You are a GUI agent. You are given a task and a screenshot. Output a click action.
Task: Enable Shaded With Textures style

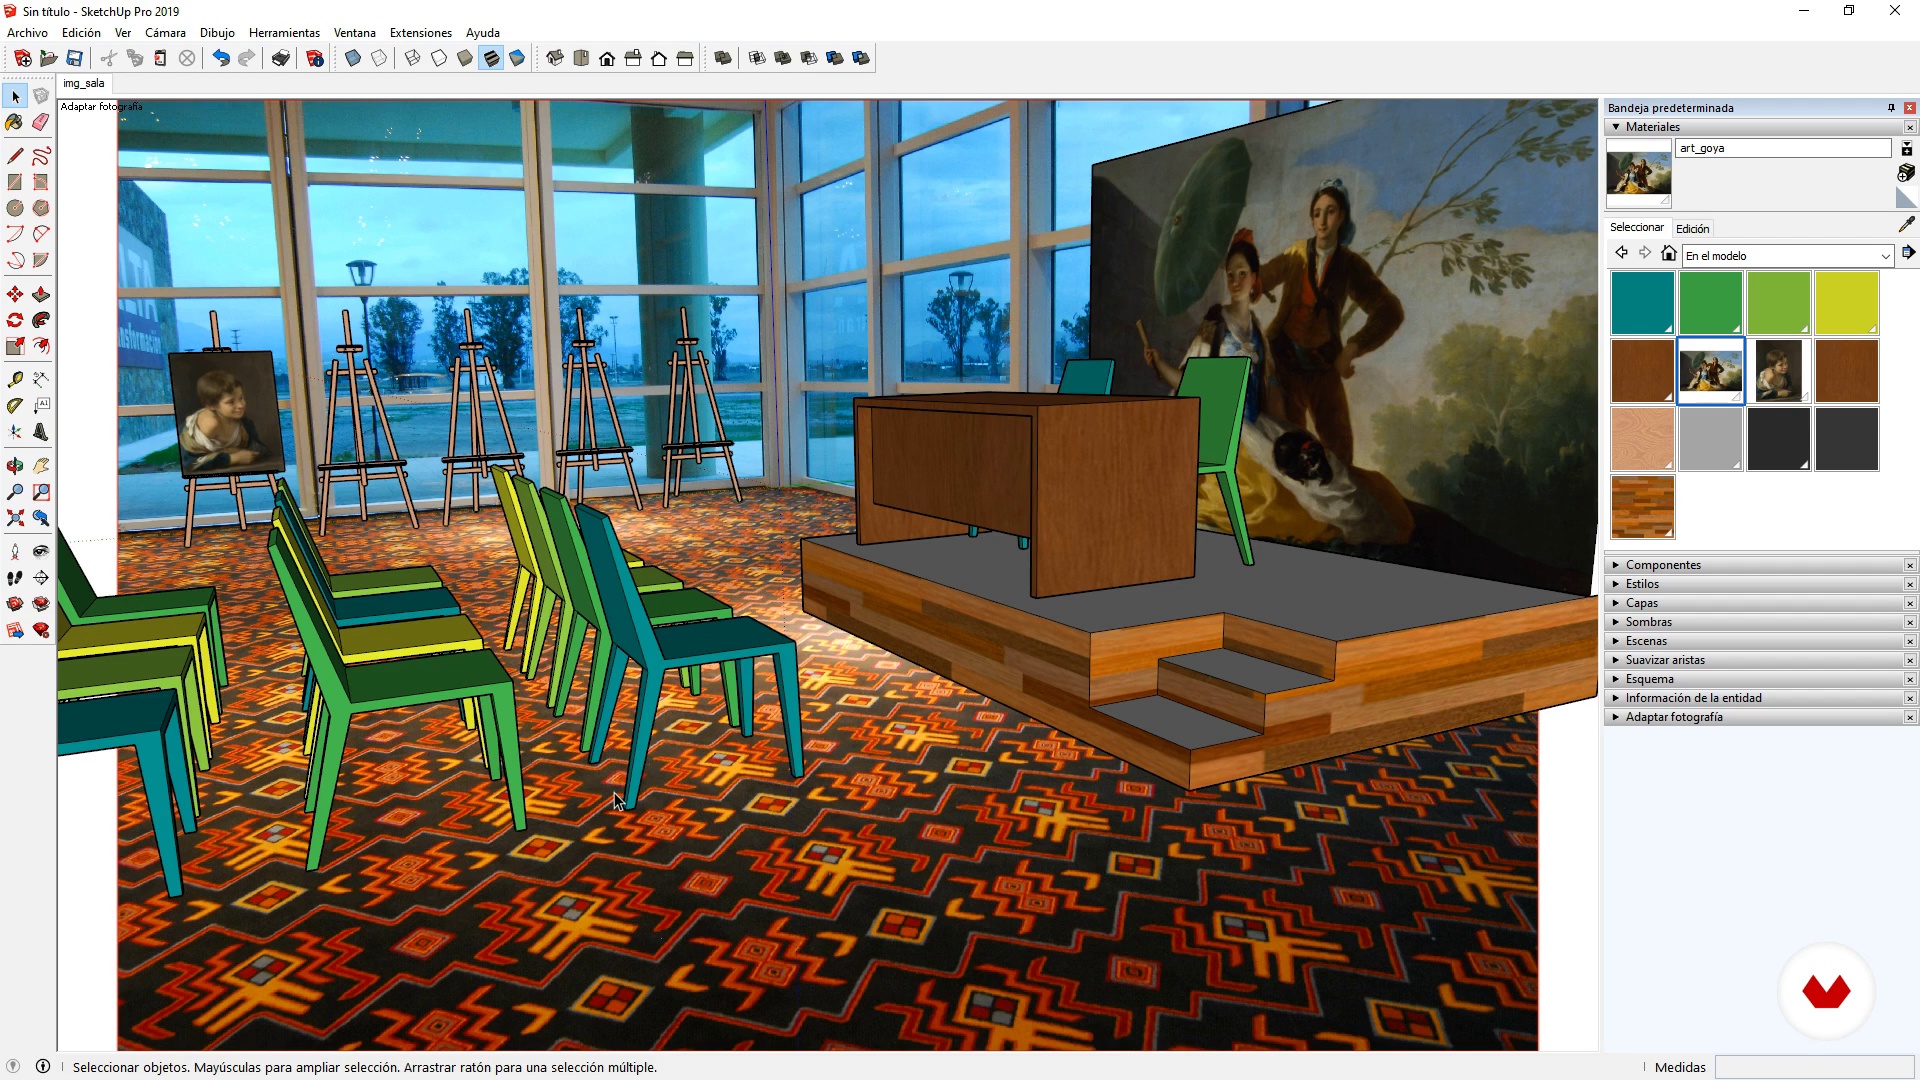click(x=491, y=58)
